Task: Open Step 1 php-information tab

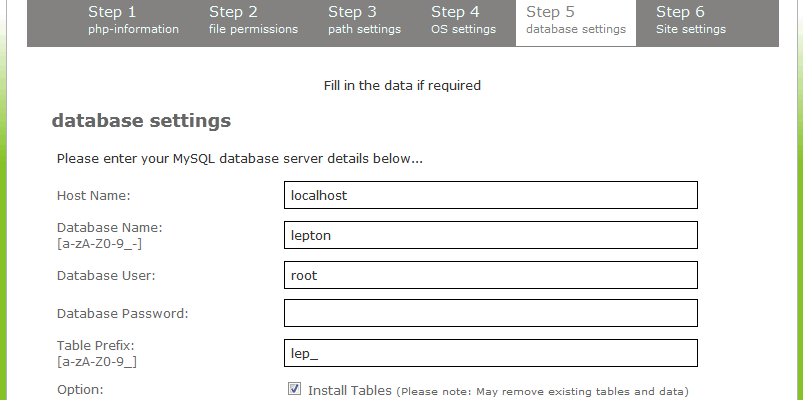Action: point(133,20)
